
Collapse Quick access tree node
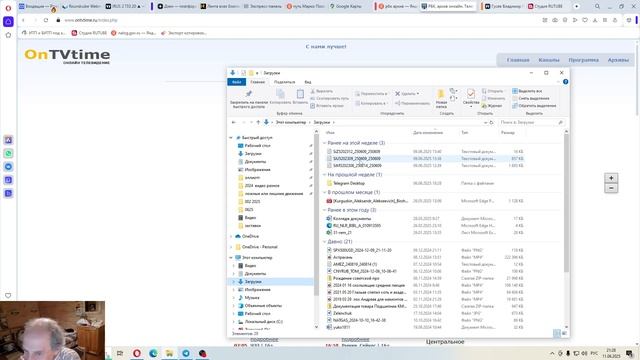[x=231, y=138]
